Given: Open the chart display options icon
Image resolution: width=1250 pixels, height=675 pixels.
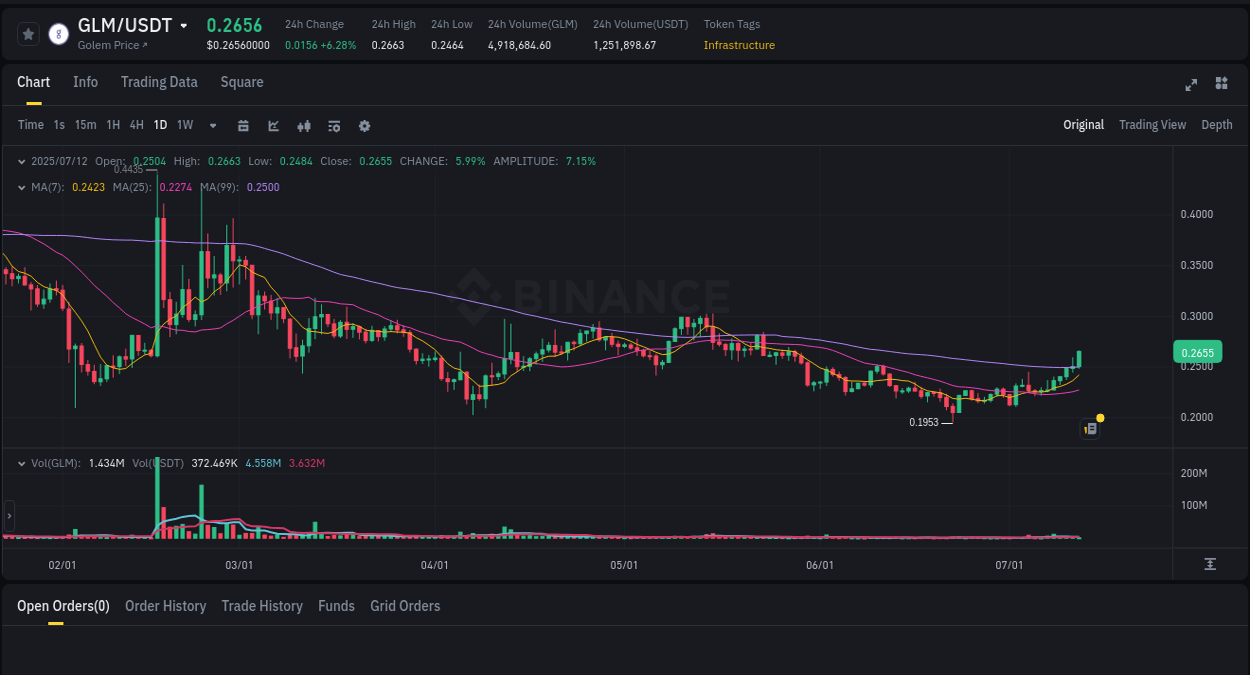Looking at the screenshot, I should pyautogui.click(x=333, y=126).
